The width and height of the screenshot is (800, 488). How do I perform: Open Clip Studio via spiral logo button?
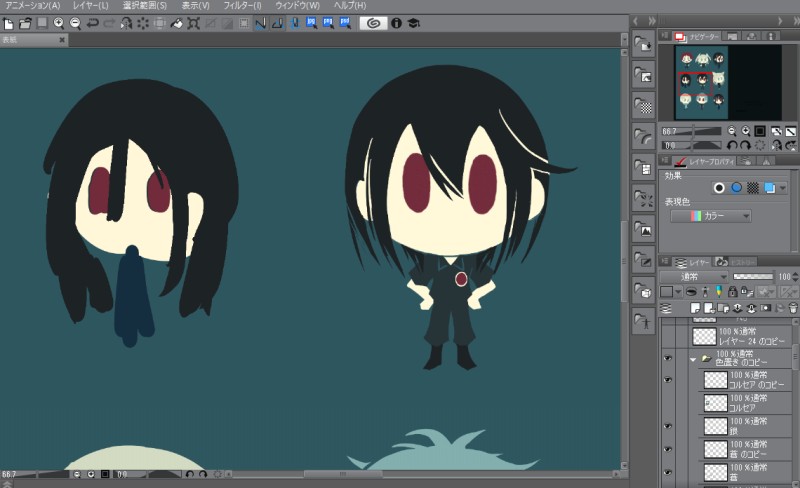373,23
